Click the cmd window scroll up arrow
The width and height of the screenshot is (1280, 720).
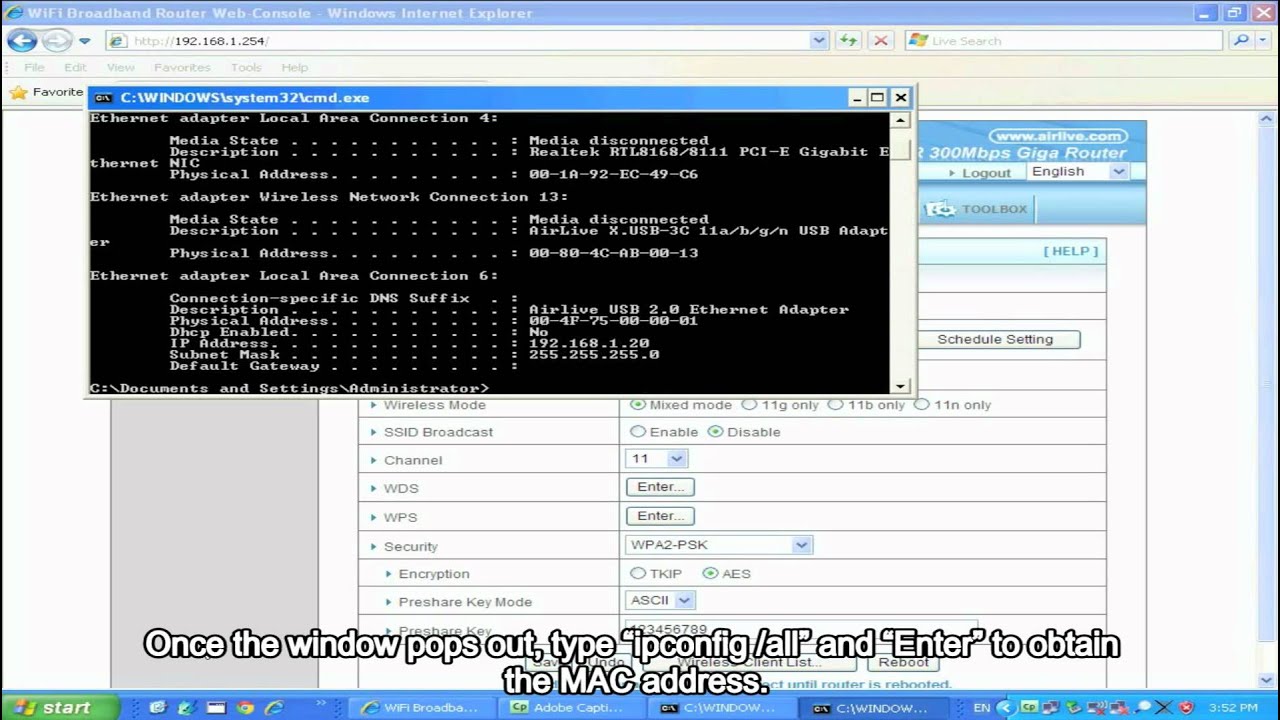(900, 120)
